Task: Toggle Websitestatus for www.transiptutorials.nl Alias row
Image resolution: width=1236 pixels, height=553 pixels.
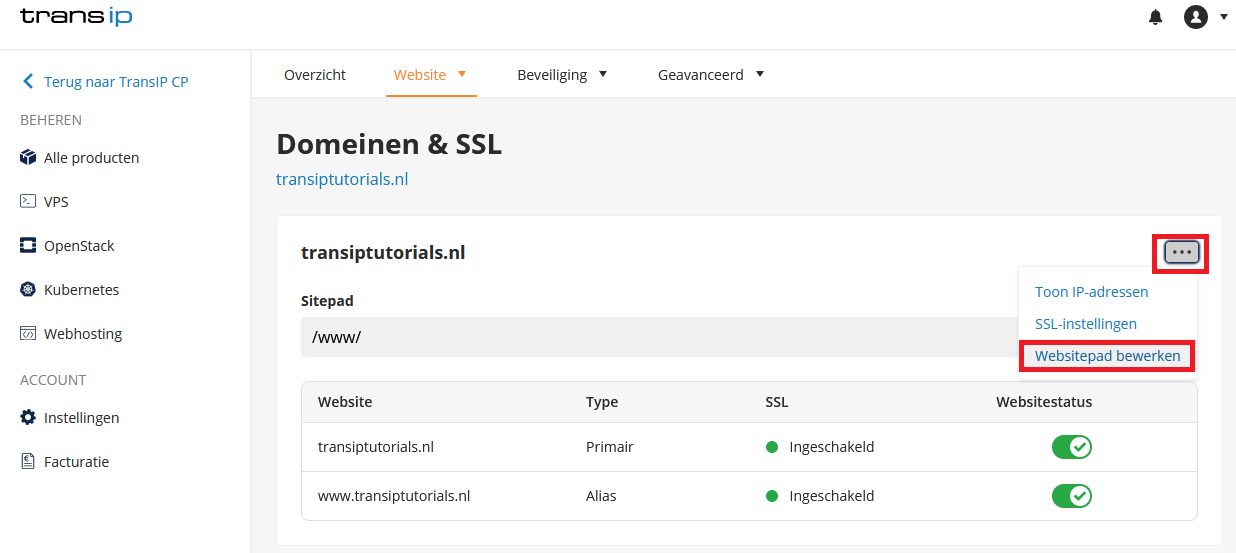Action: coord(1072,496)
